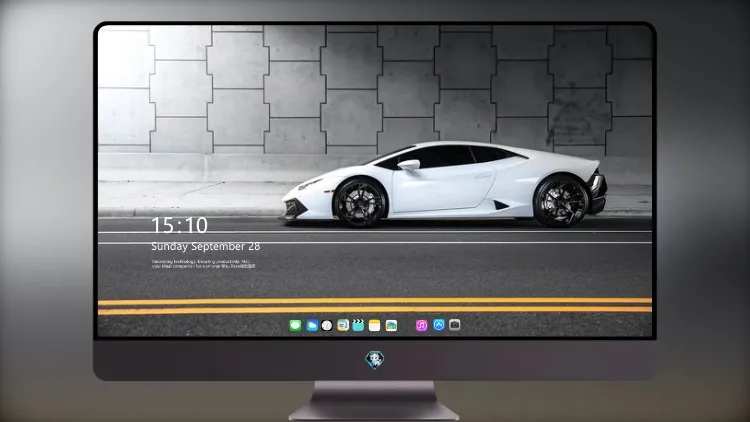
Task: Open the Photos gallery icon in dock
Action: [391, 325]
